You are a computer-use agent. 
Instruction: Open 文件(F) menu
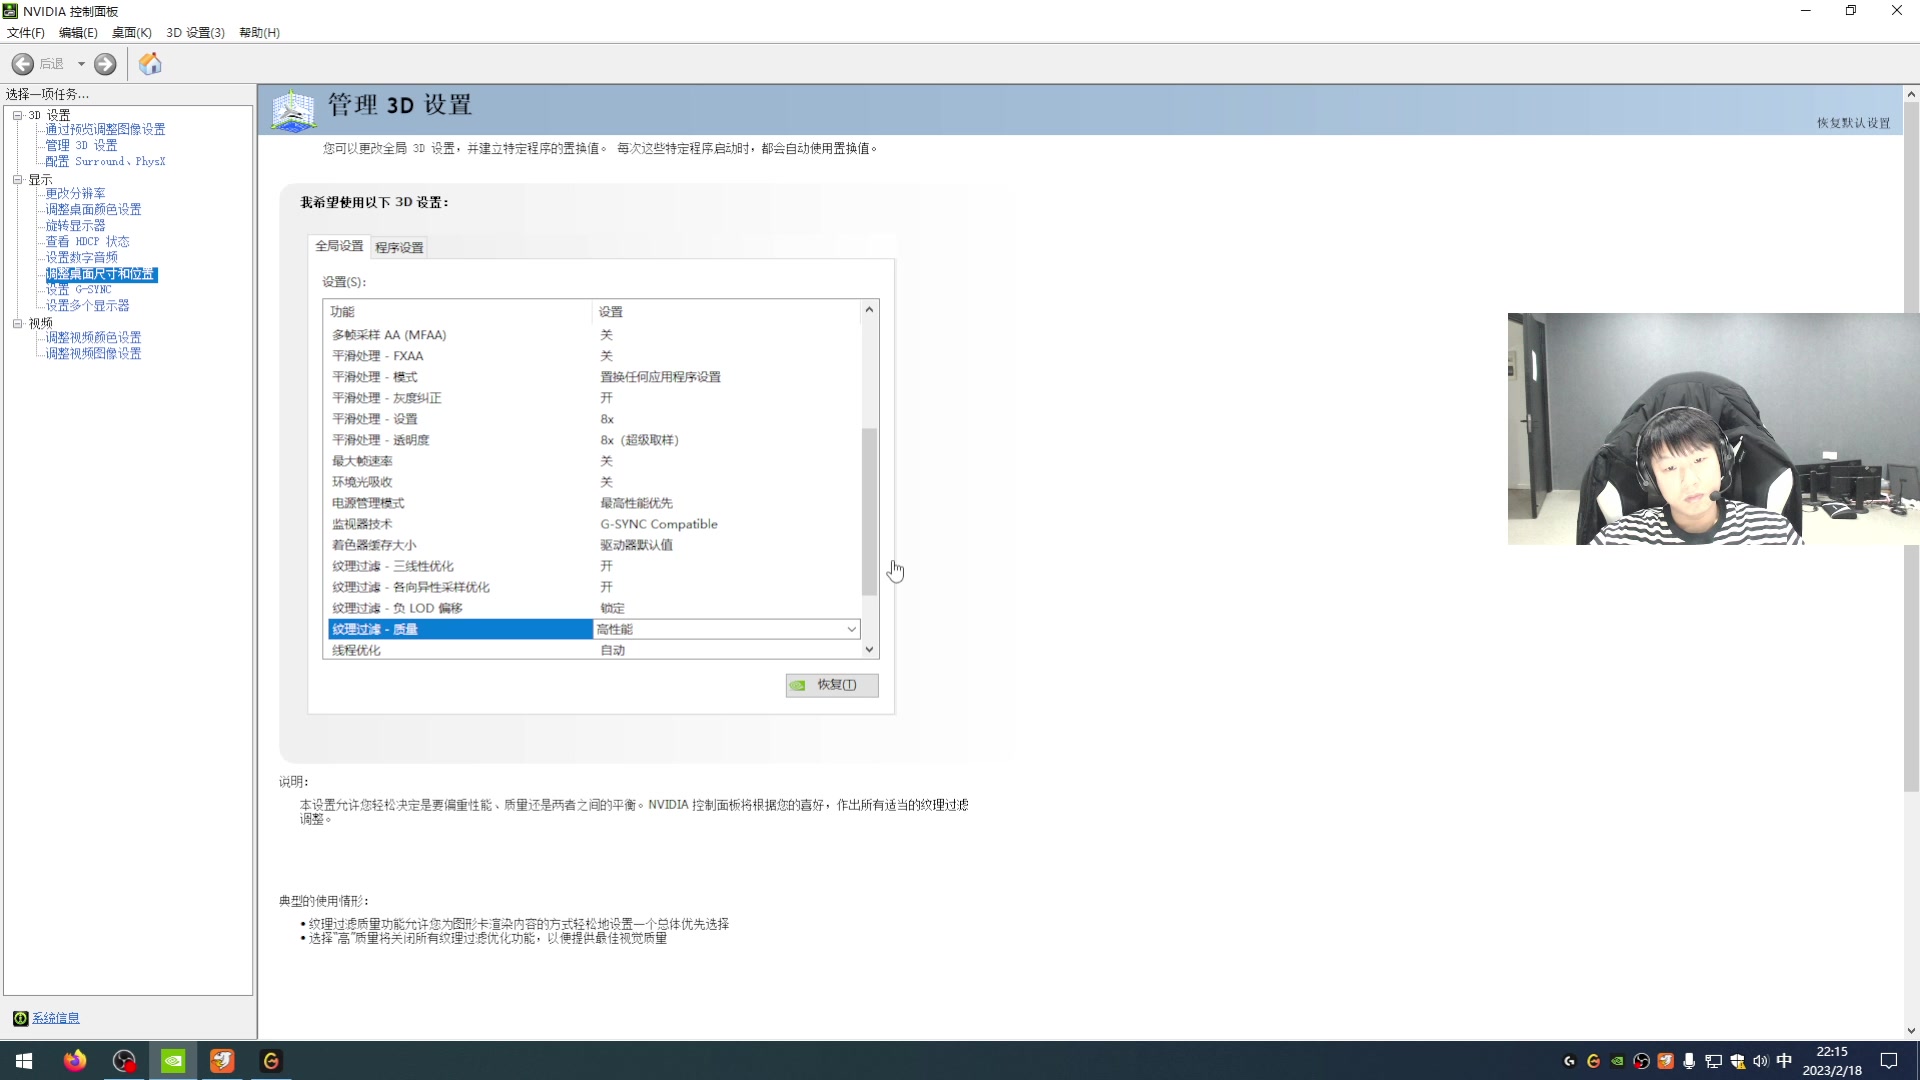tap(26, 33)
